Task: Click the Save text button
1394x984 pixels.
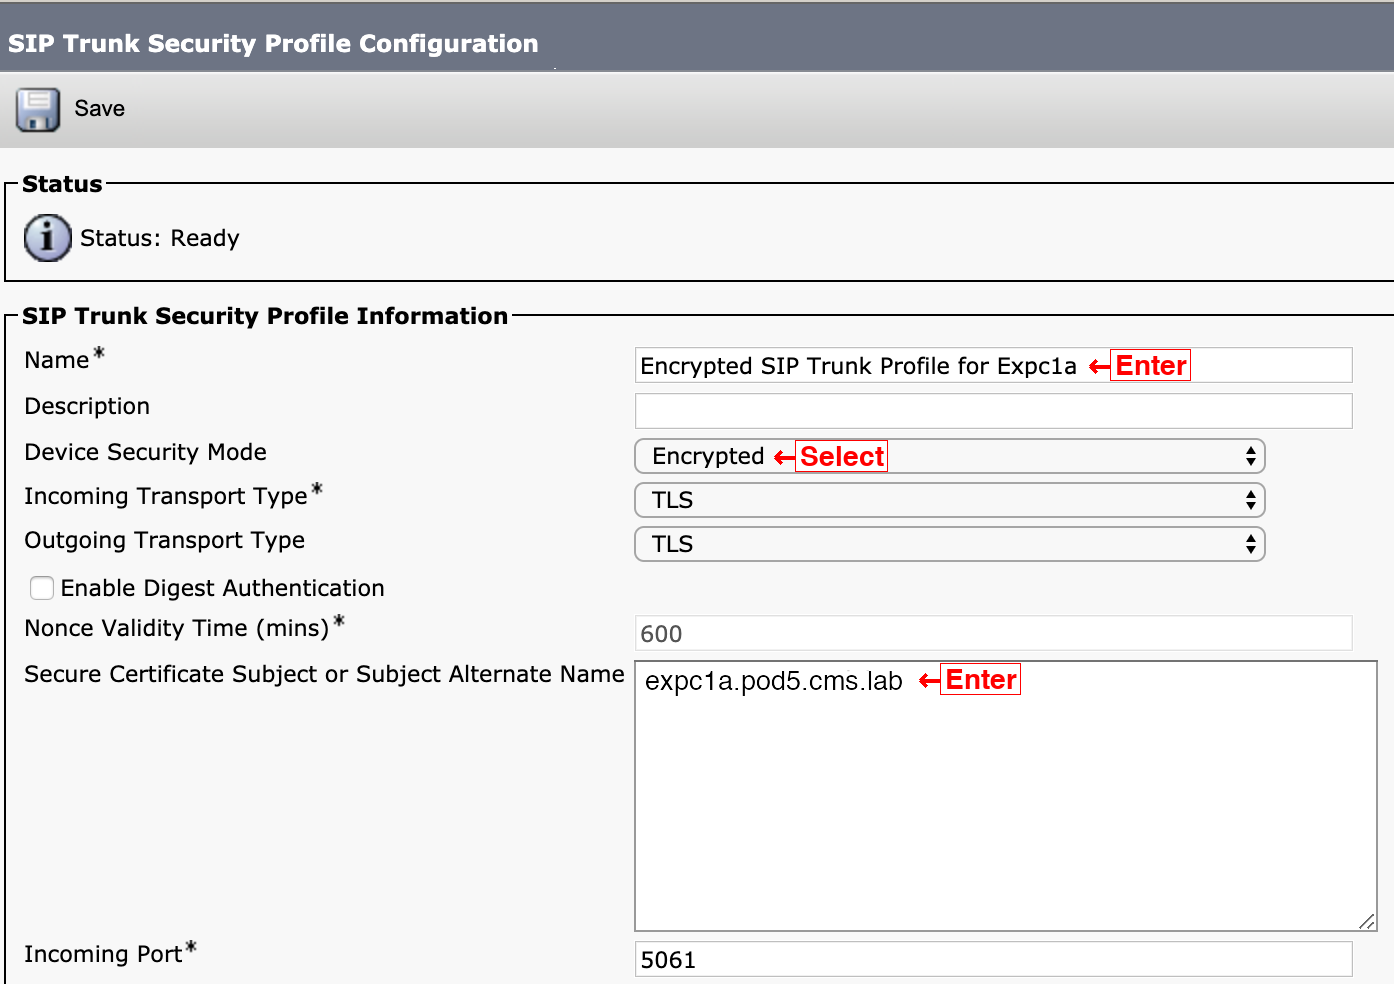Action: click(100, 109)
